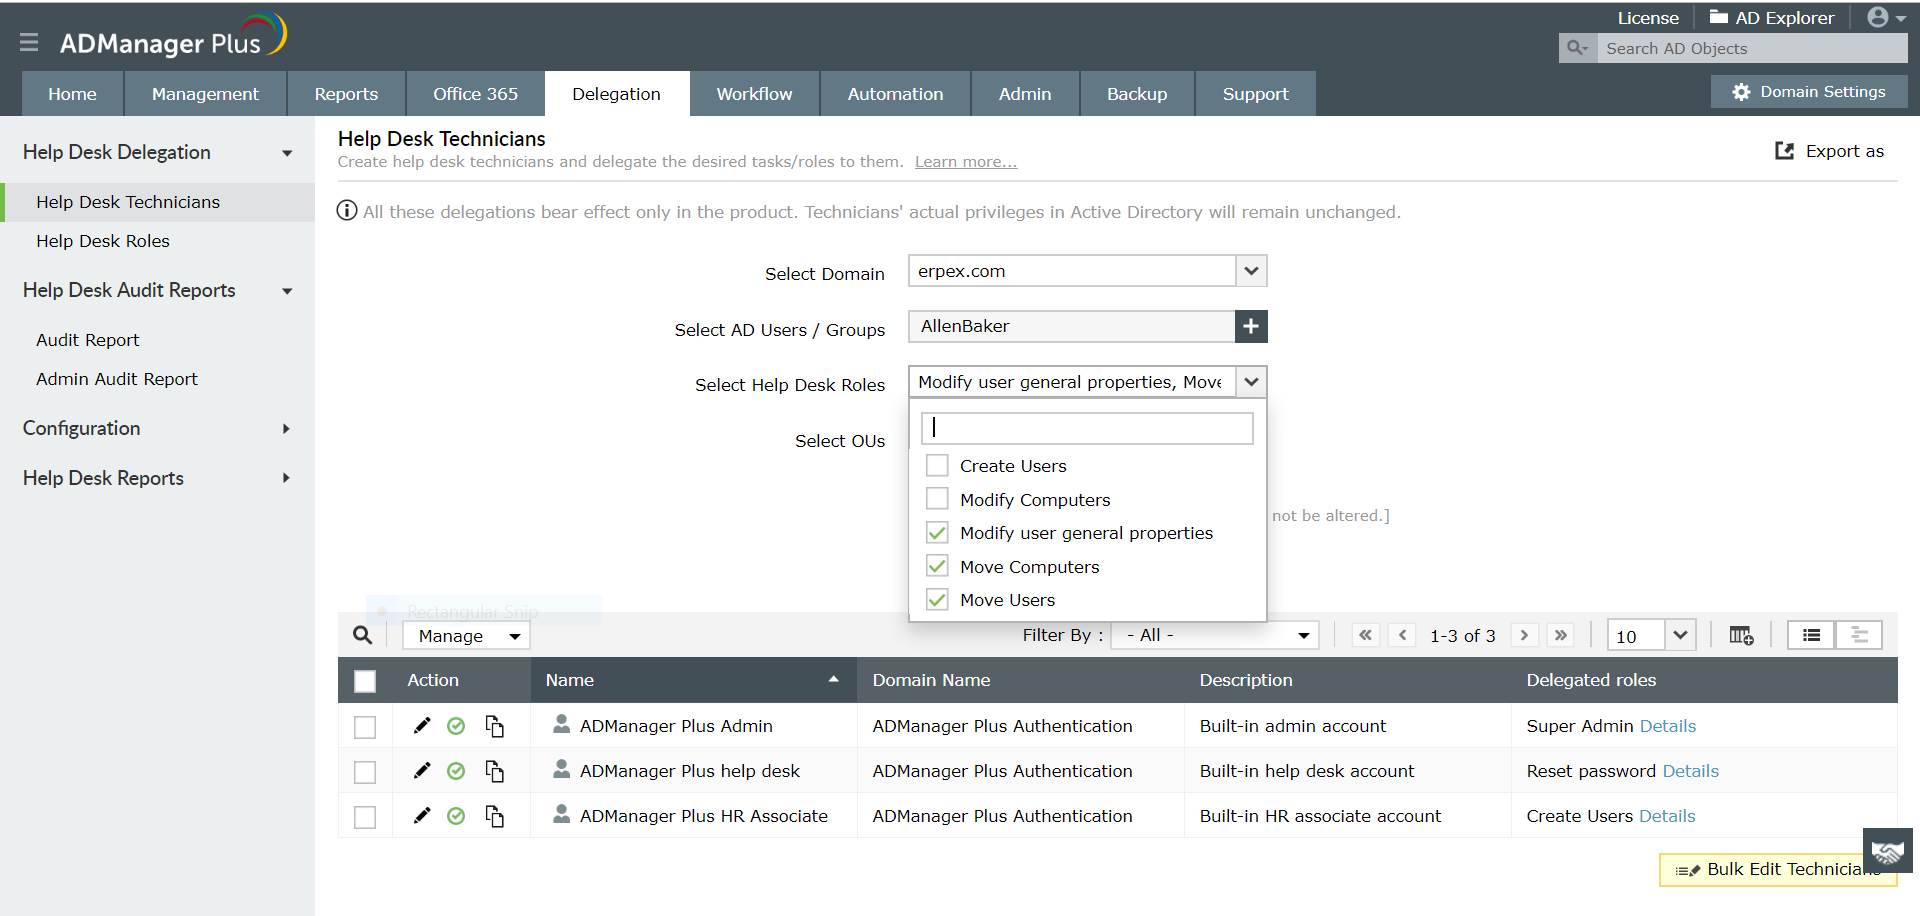The height and width of the screenshot is (916, 1920).
Task: Click the ADManager Plus logo
Action: 173,37
